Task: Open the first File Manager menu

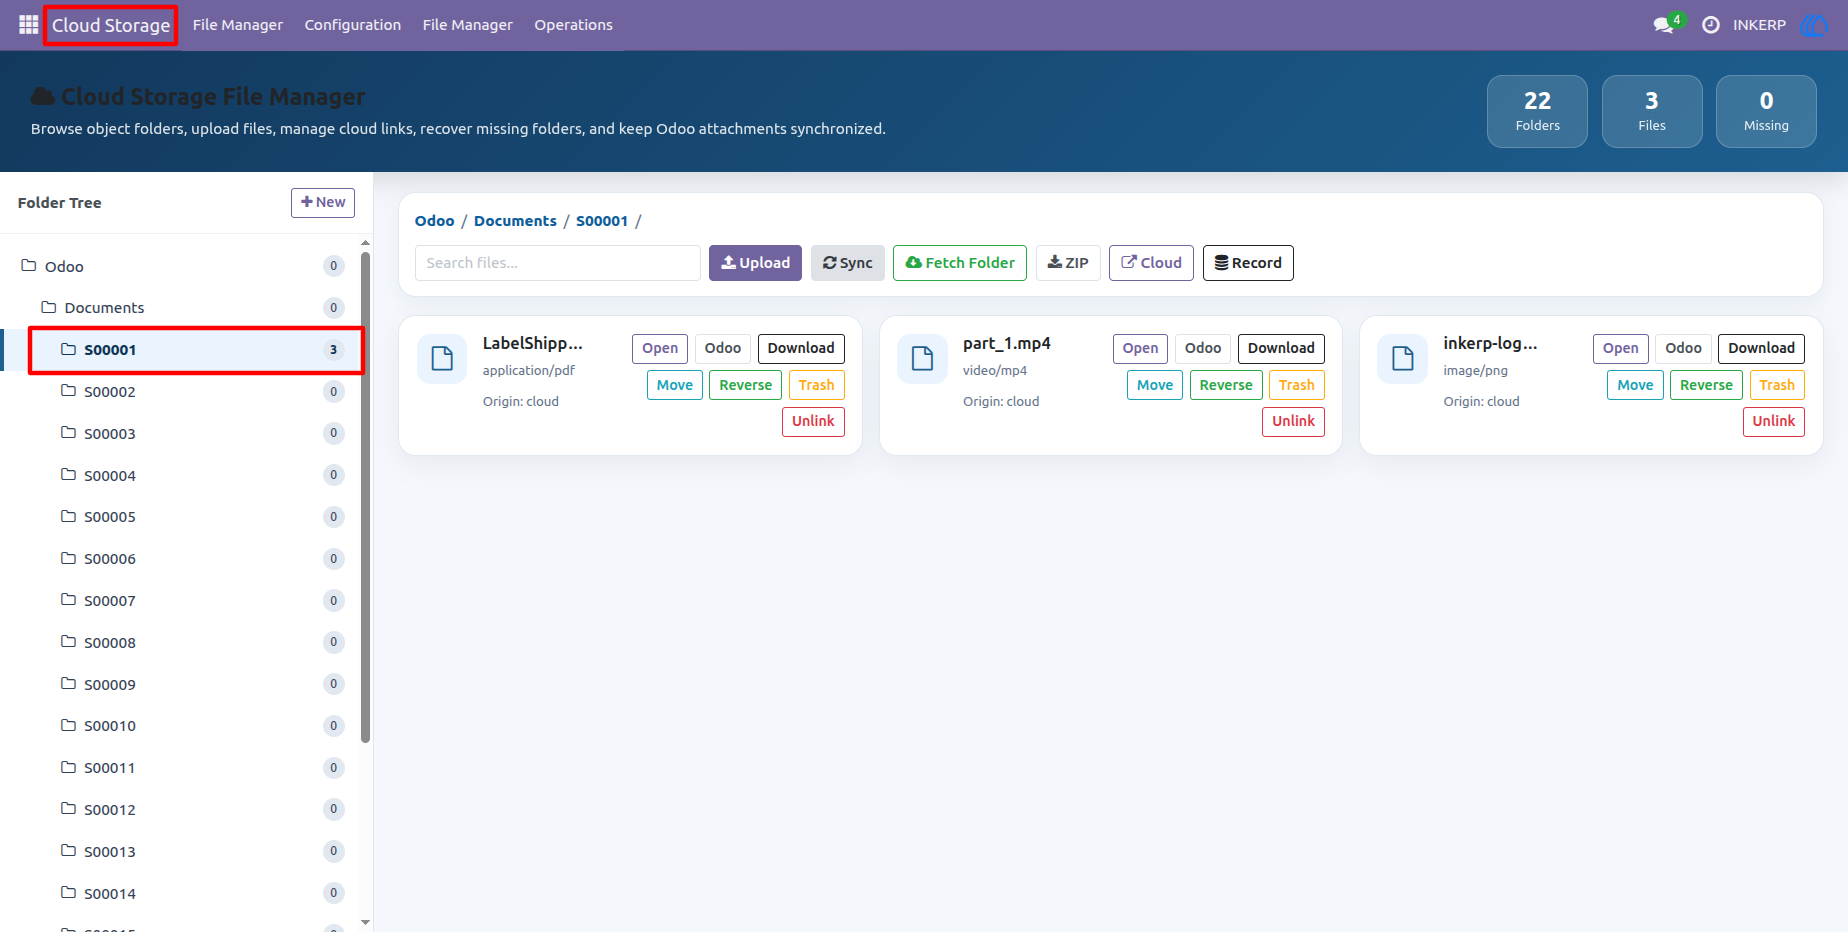Action: (x=238, y=25)
